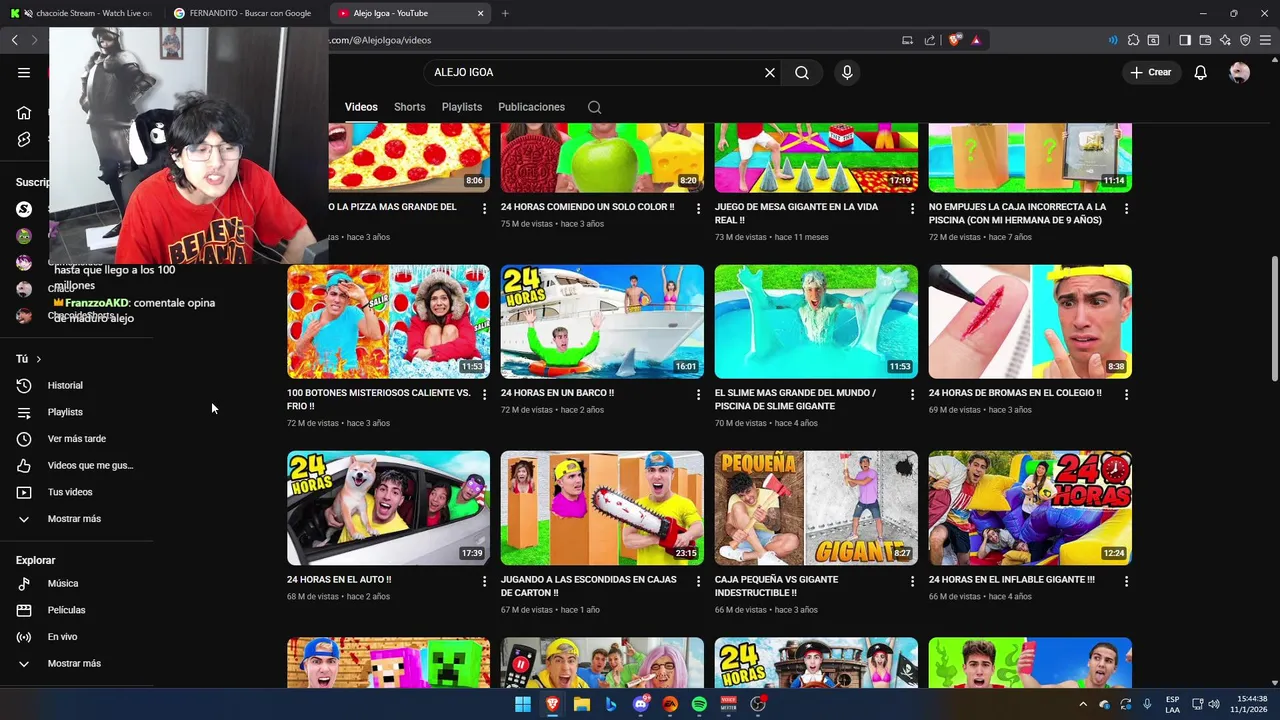Image resolution: width=1280 pixels, height=720 pixels.
Task: Open Brave VPN shield icon
Action: (1245, 40)
